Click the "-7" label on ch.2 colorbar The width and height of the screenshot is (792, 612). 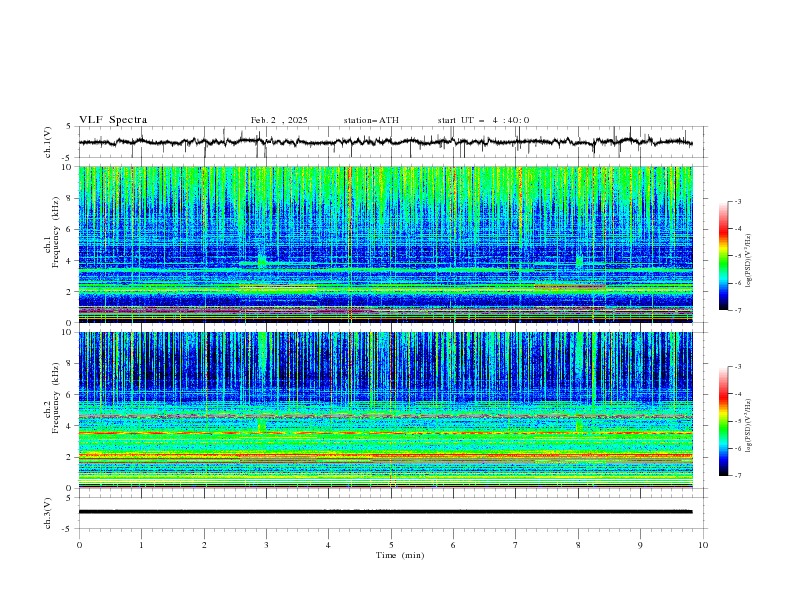pos(738,476)
